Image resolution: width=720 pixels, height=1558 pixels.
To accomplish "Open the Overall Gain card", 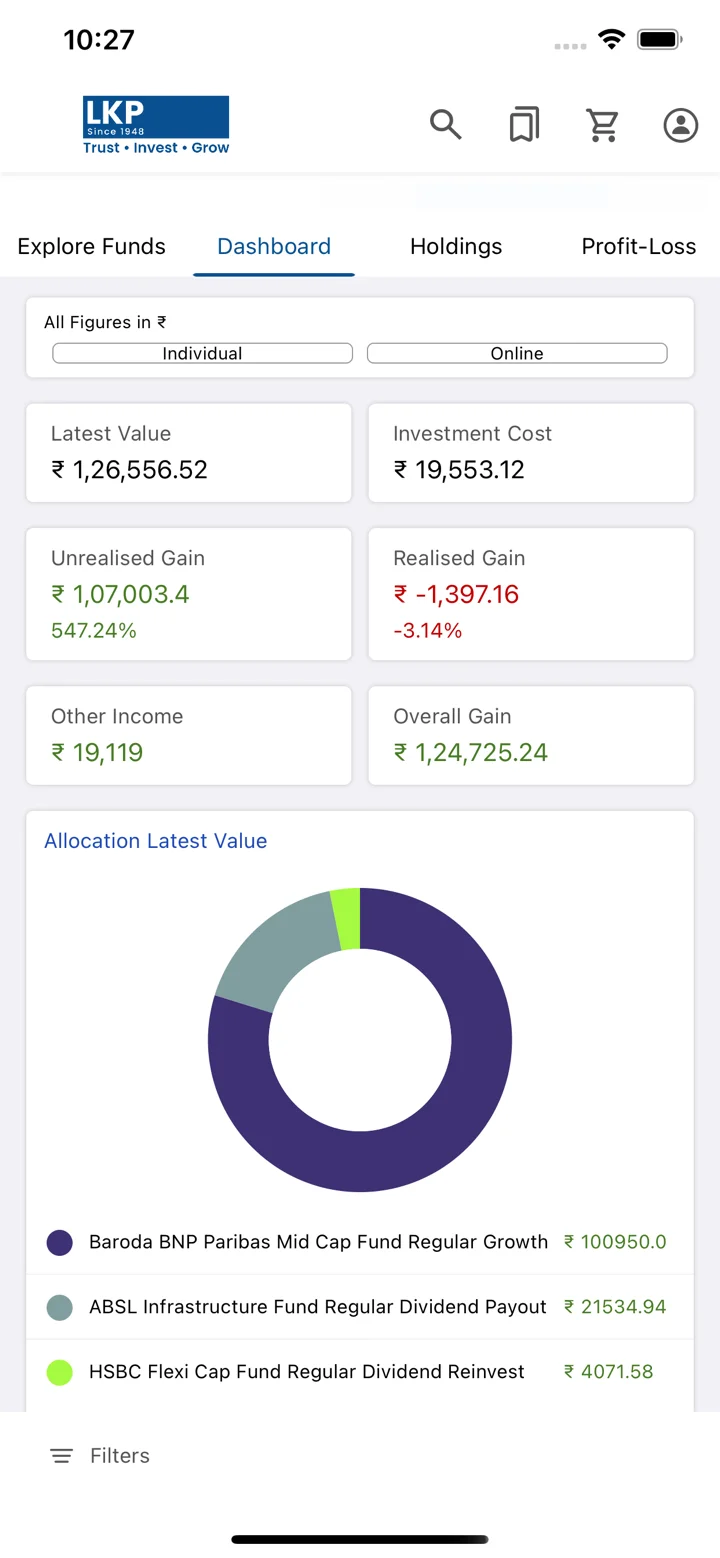I will 531,735.
